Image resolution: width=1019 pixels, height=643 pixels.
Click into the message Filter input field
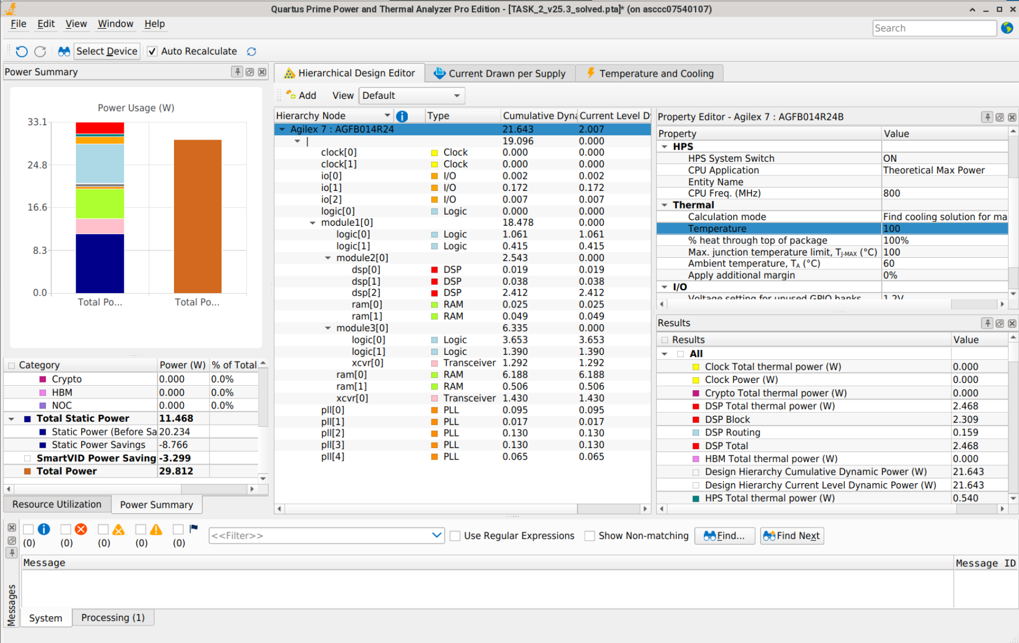coord(318,536)
